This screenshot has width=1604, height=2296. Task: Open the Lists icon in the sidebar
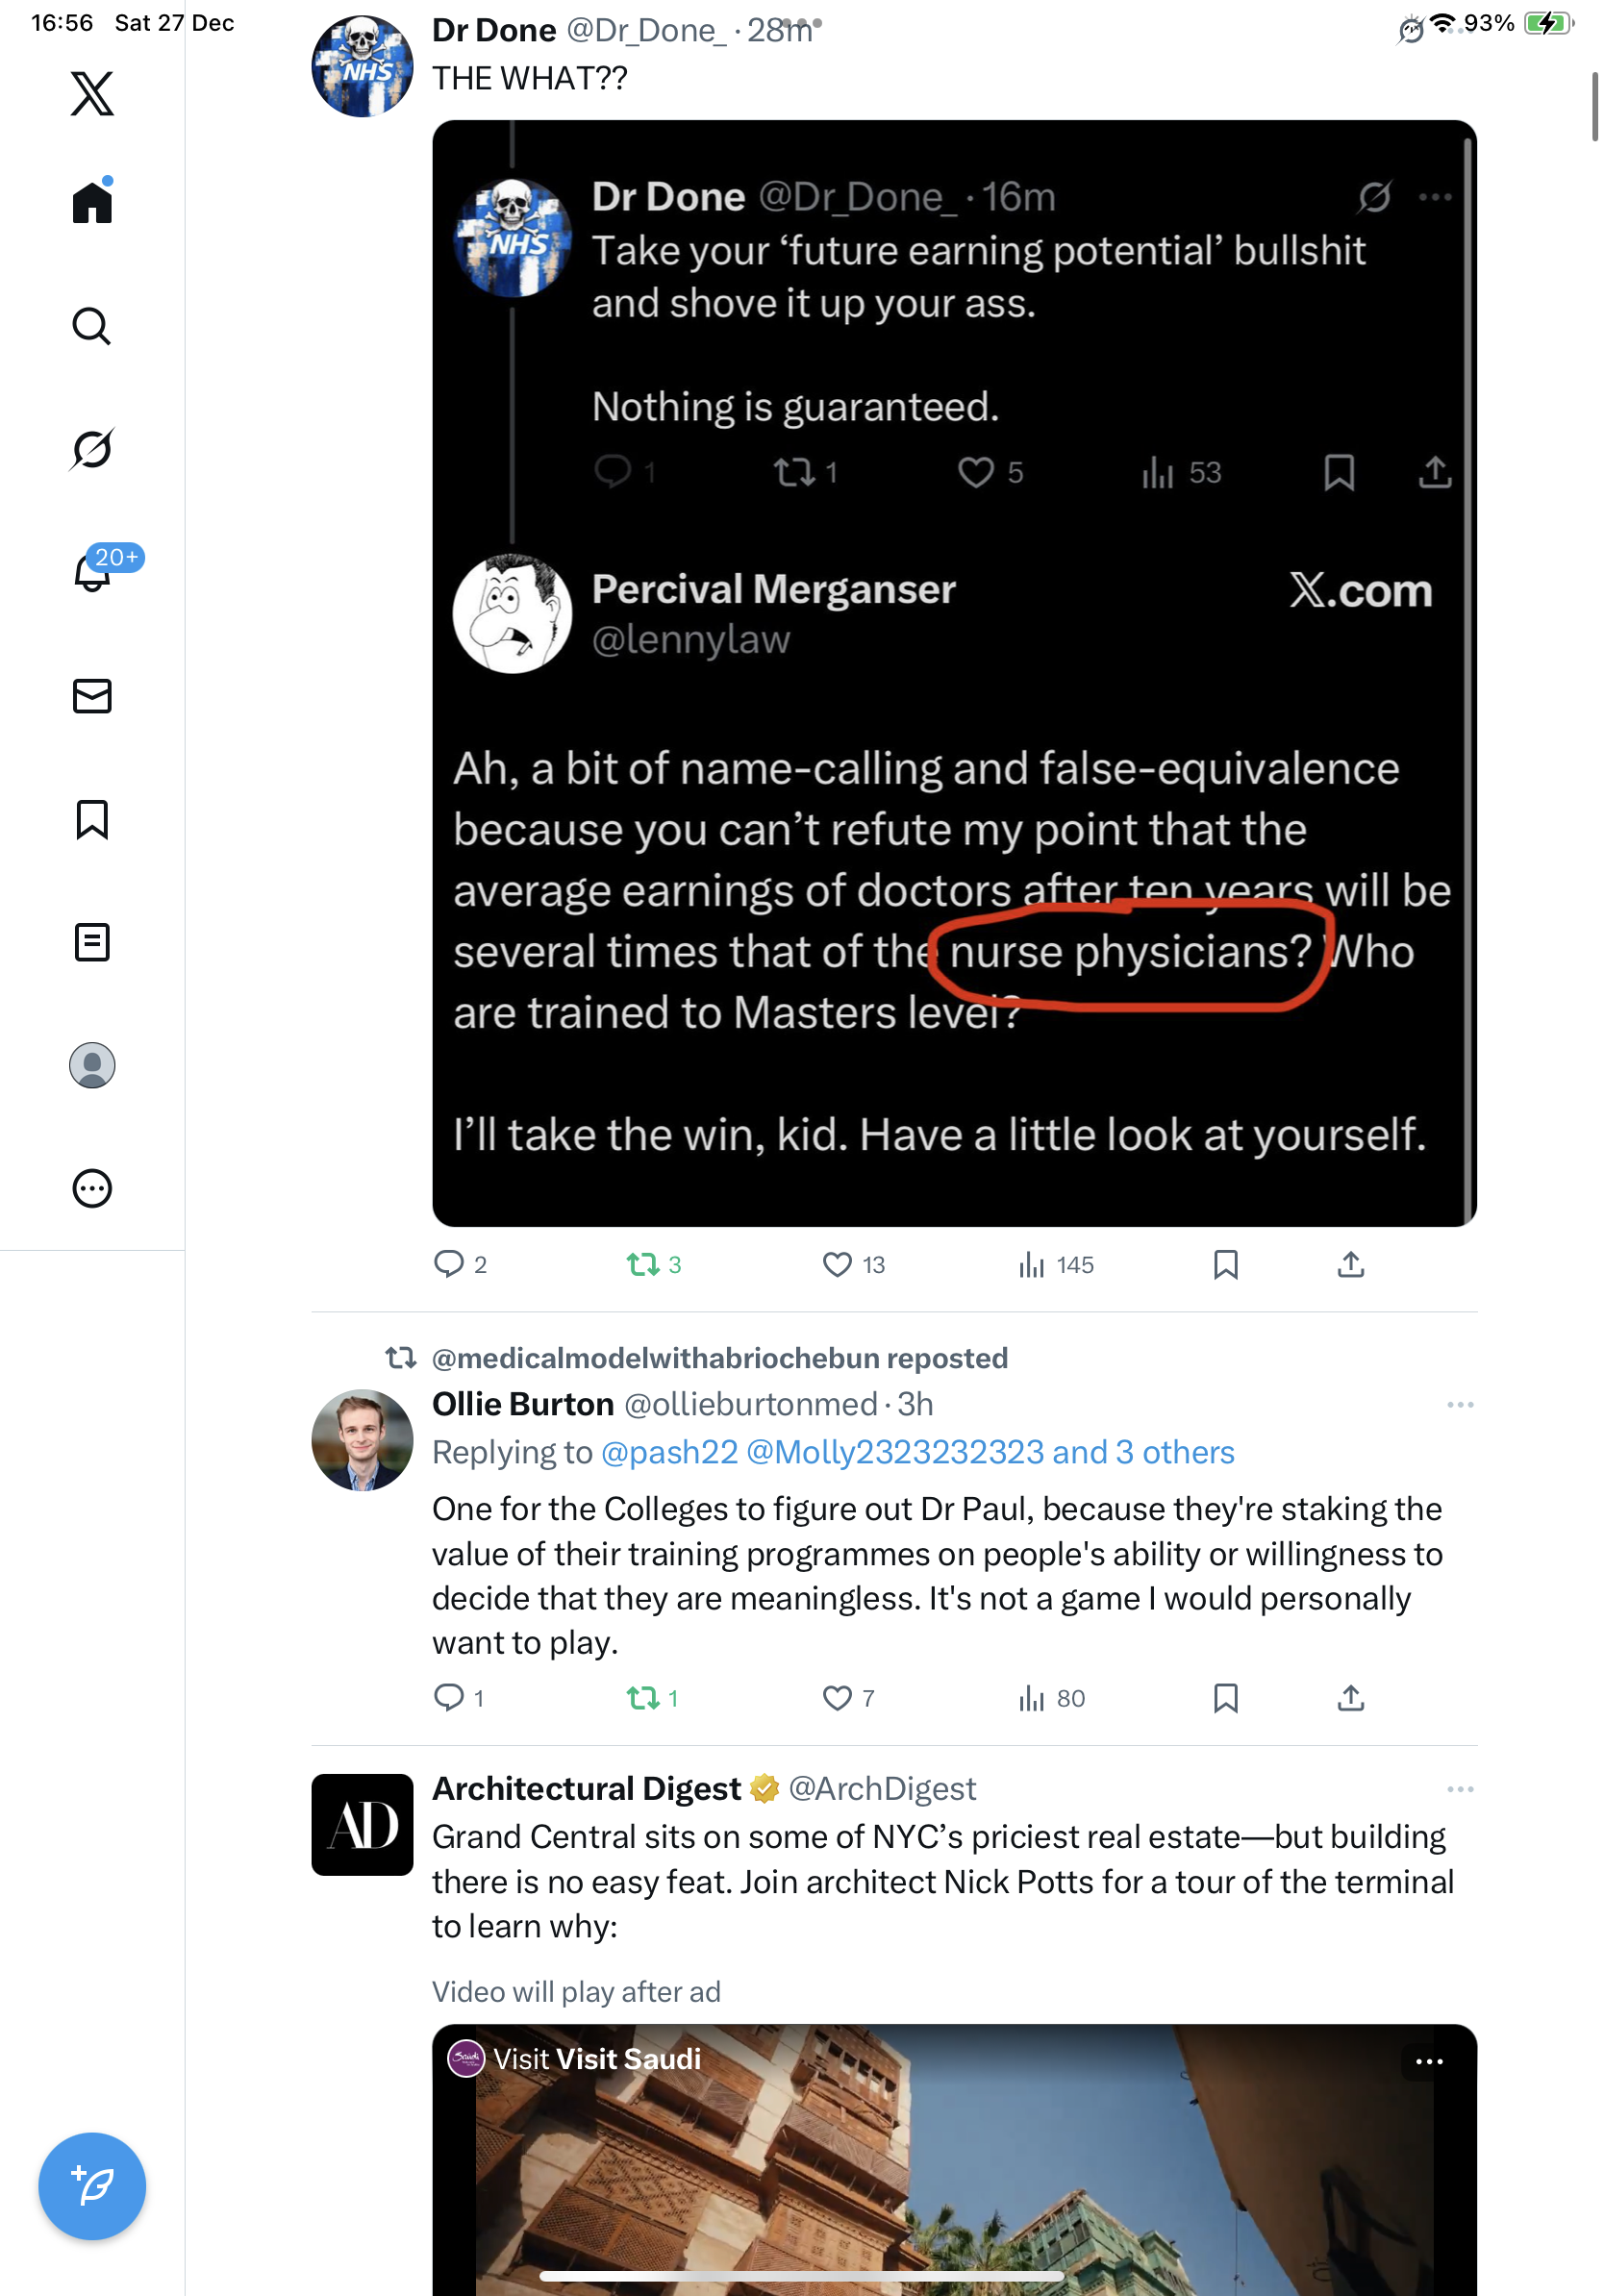point(92,942)
